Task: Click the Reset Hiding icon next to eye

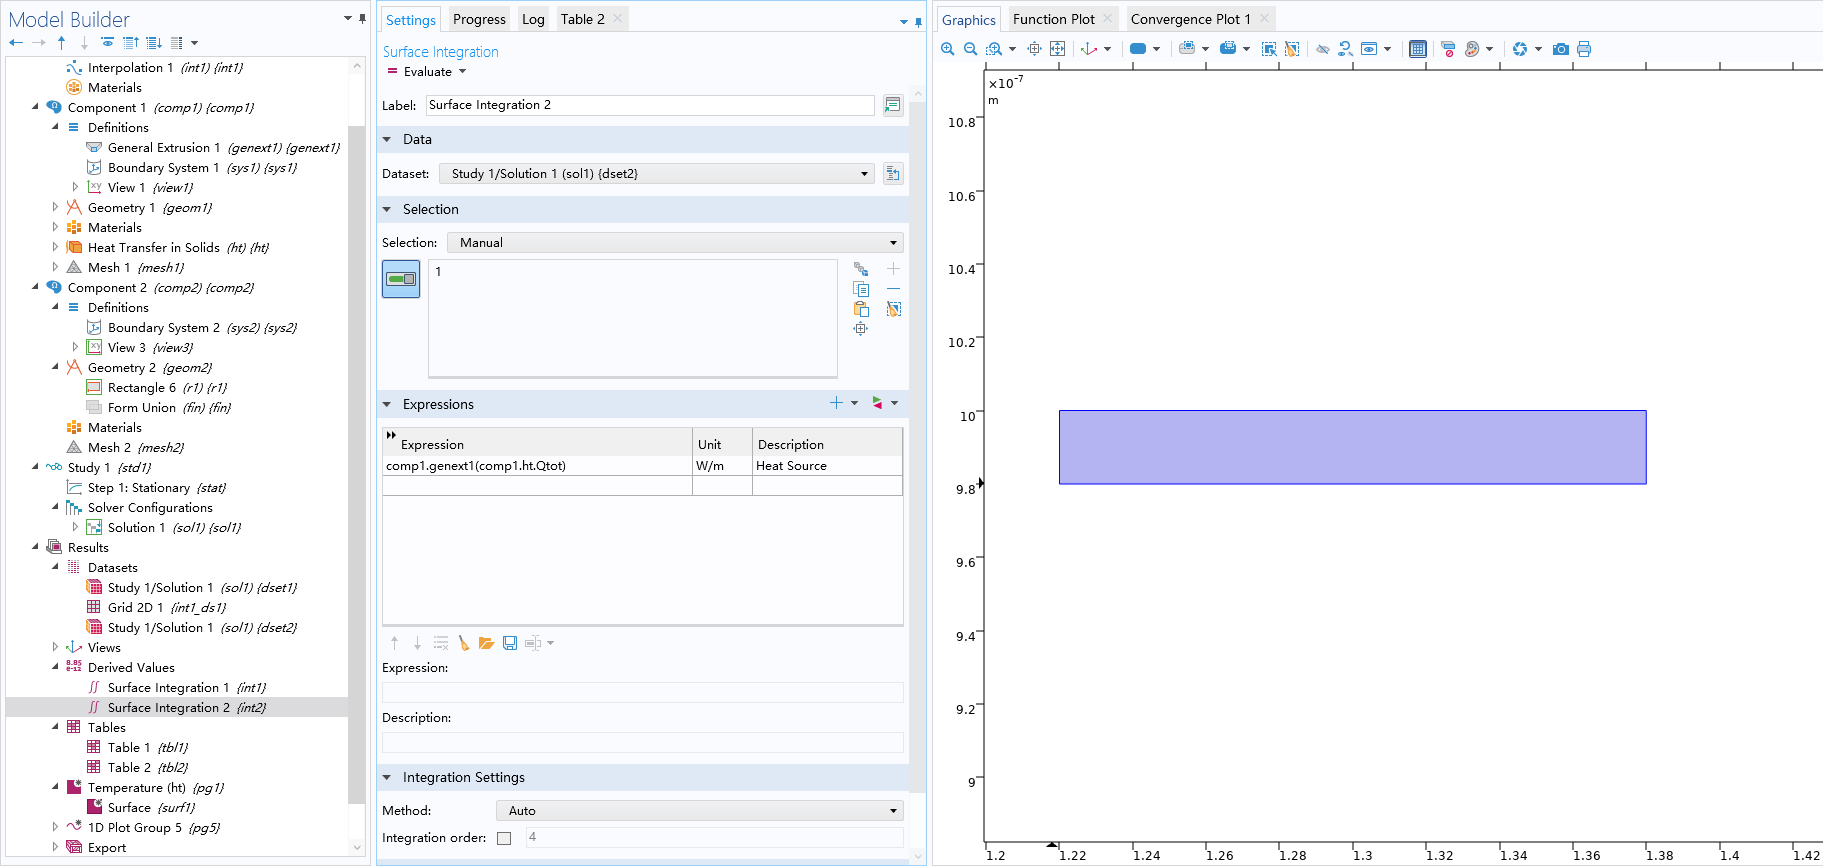Action: point(1345,49)
